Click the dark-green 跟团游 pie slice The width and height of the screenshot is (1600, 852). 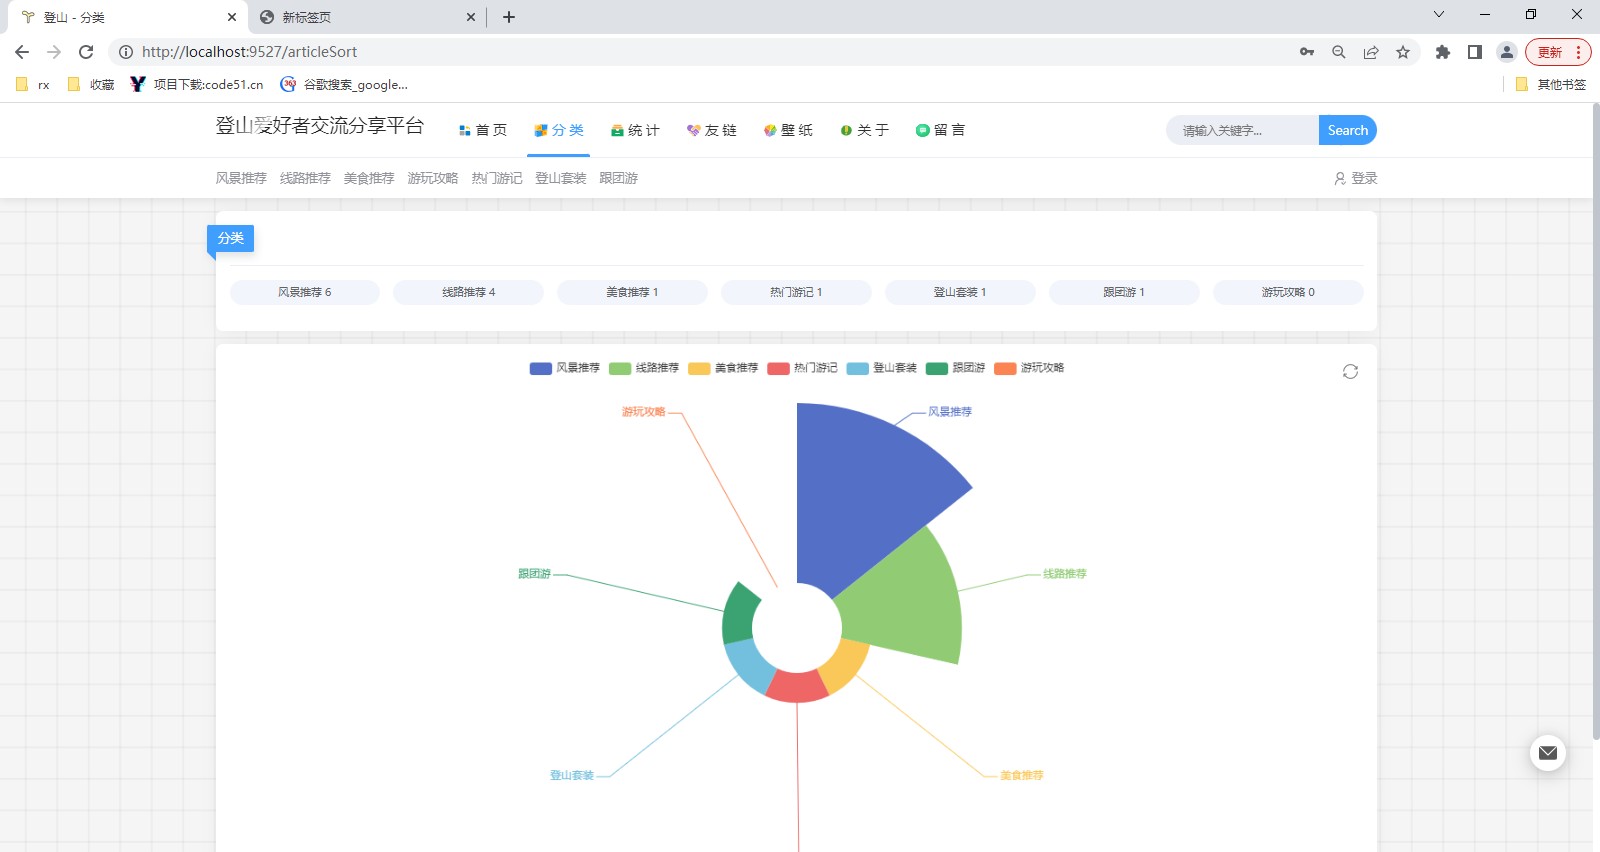(738, 613)
